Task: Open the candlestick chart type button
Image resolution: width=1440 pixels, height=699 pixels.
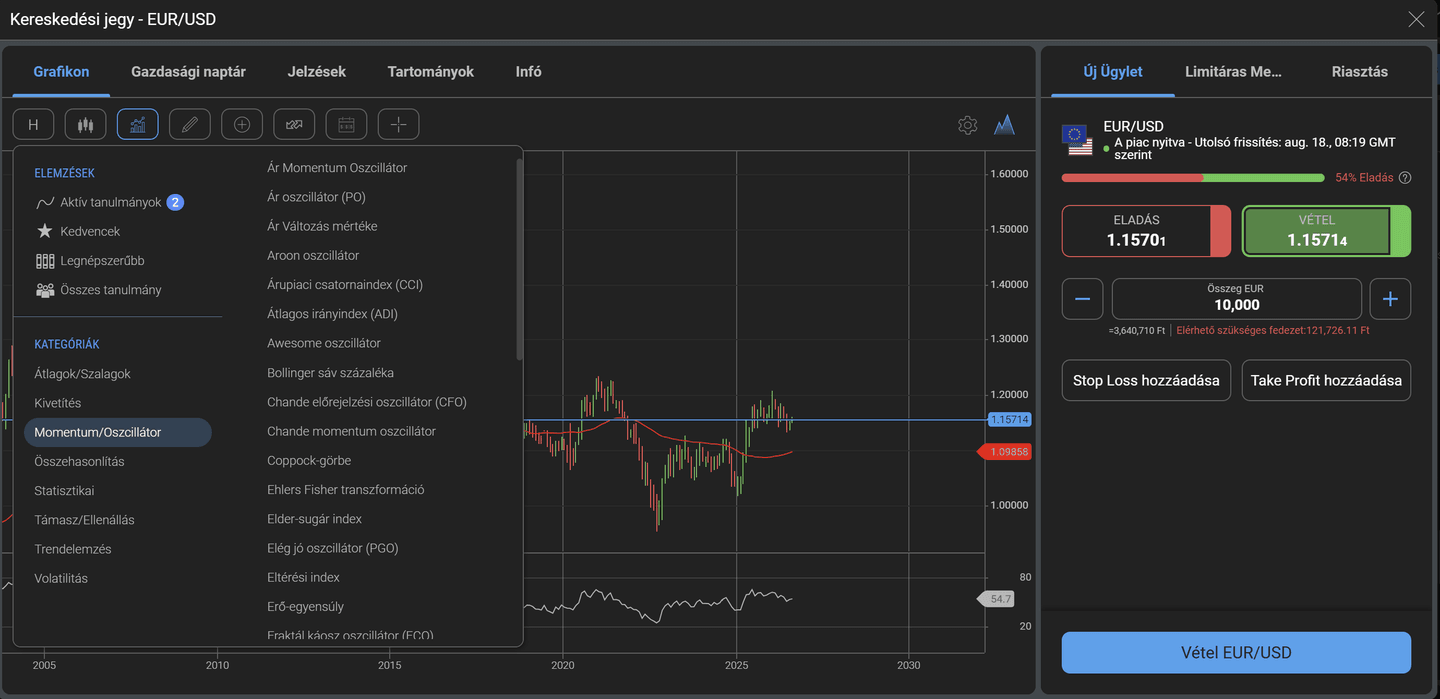Action: (x=86, y=124)
